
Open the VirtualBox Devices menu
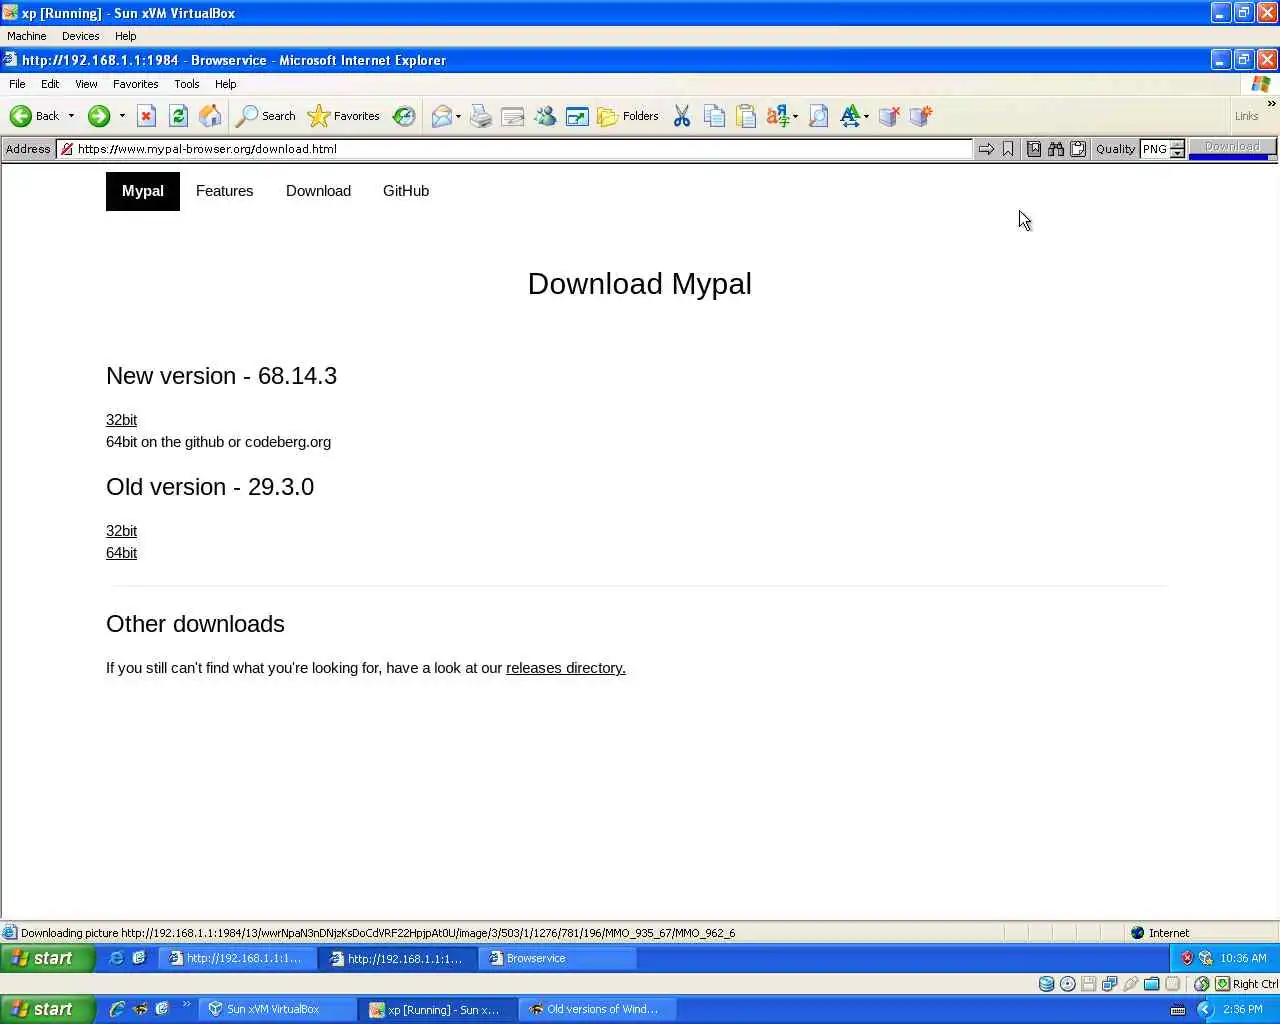tap(81, 36)
